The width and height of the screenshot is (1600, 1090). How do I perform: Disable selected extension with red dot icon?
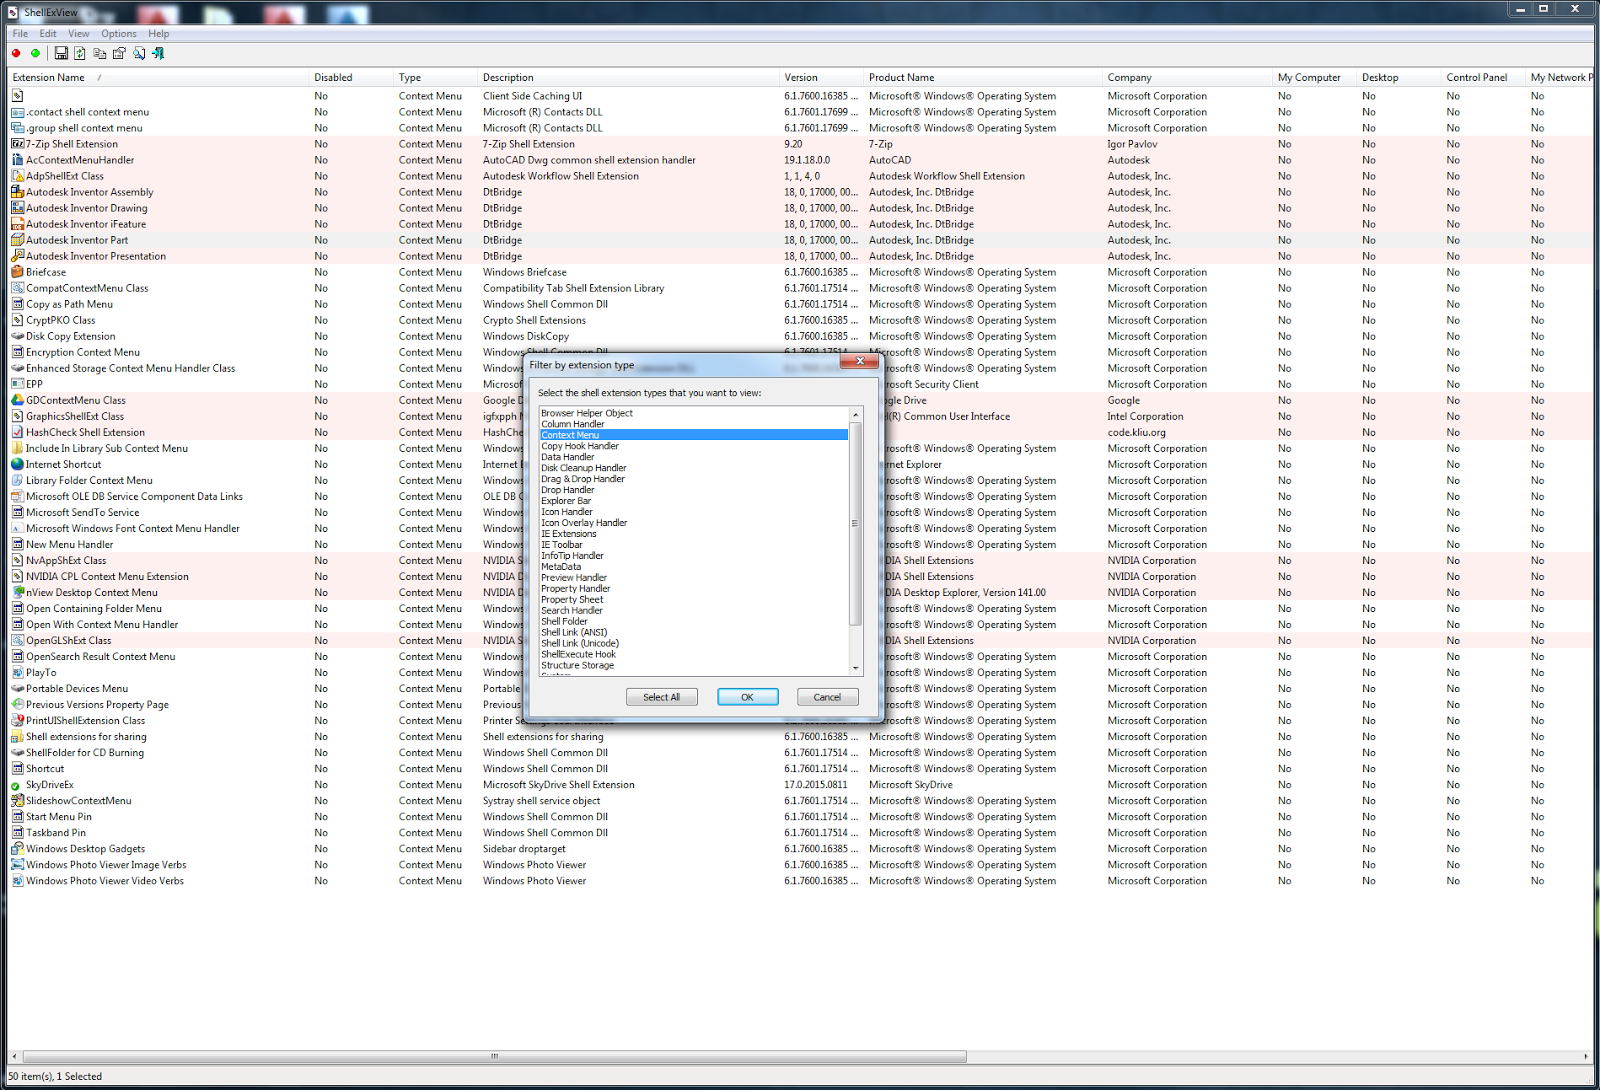[x=15, y=53]
